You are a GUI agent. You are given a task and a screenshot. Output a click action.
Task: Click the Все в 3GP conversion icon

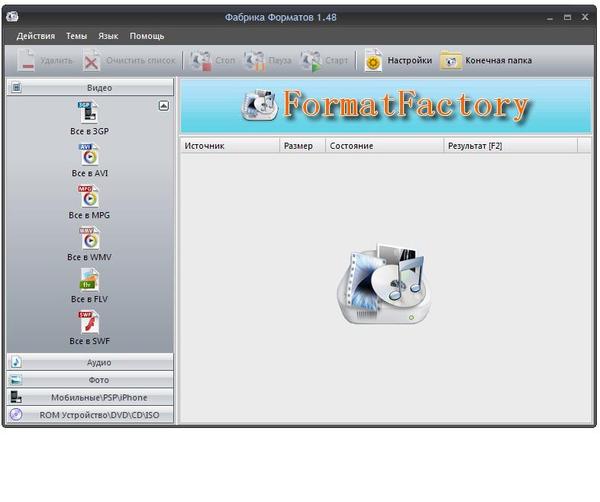[89, 112]
